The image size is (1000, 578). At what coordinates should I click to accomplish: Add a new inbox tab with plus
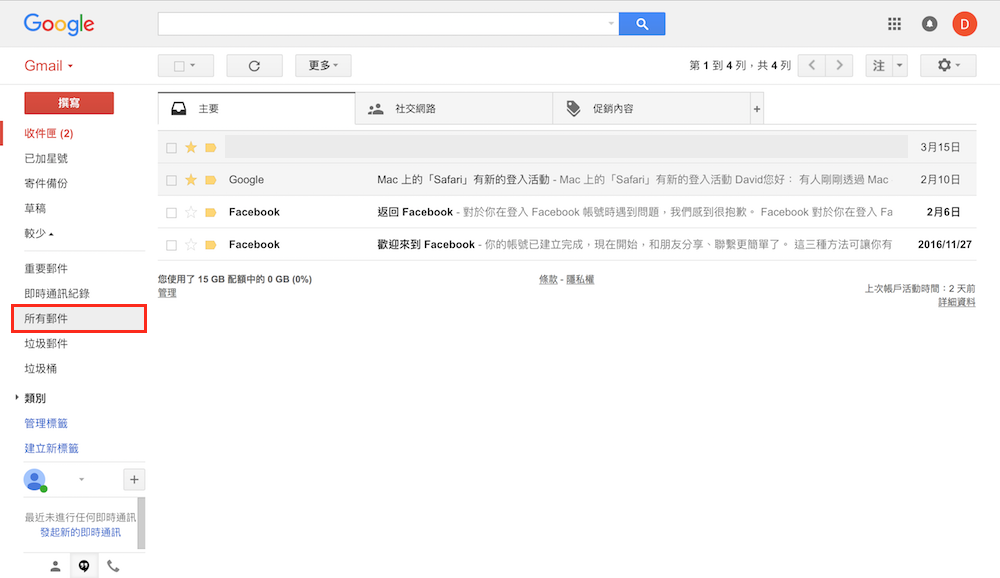tap(757, 108)
